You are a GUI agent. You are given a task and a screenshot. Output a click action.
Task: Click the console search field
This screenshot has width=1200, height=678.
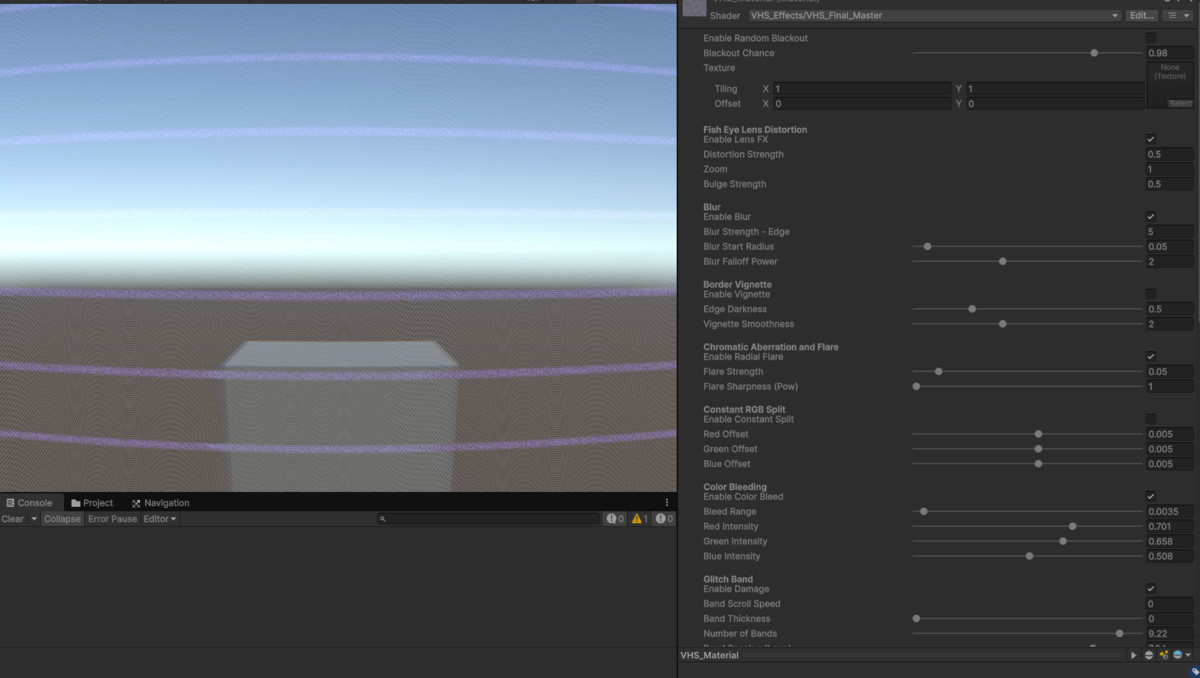pyautogui.click(x=488, y=519)
